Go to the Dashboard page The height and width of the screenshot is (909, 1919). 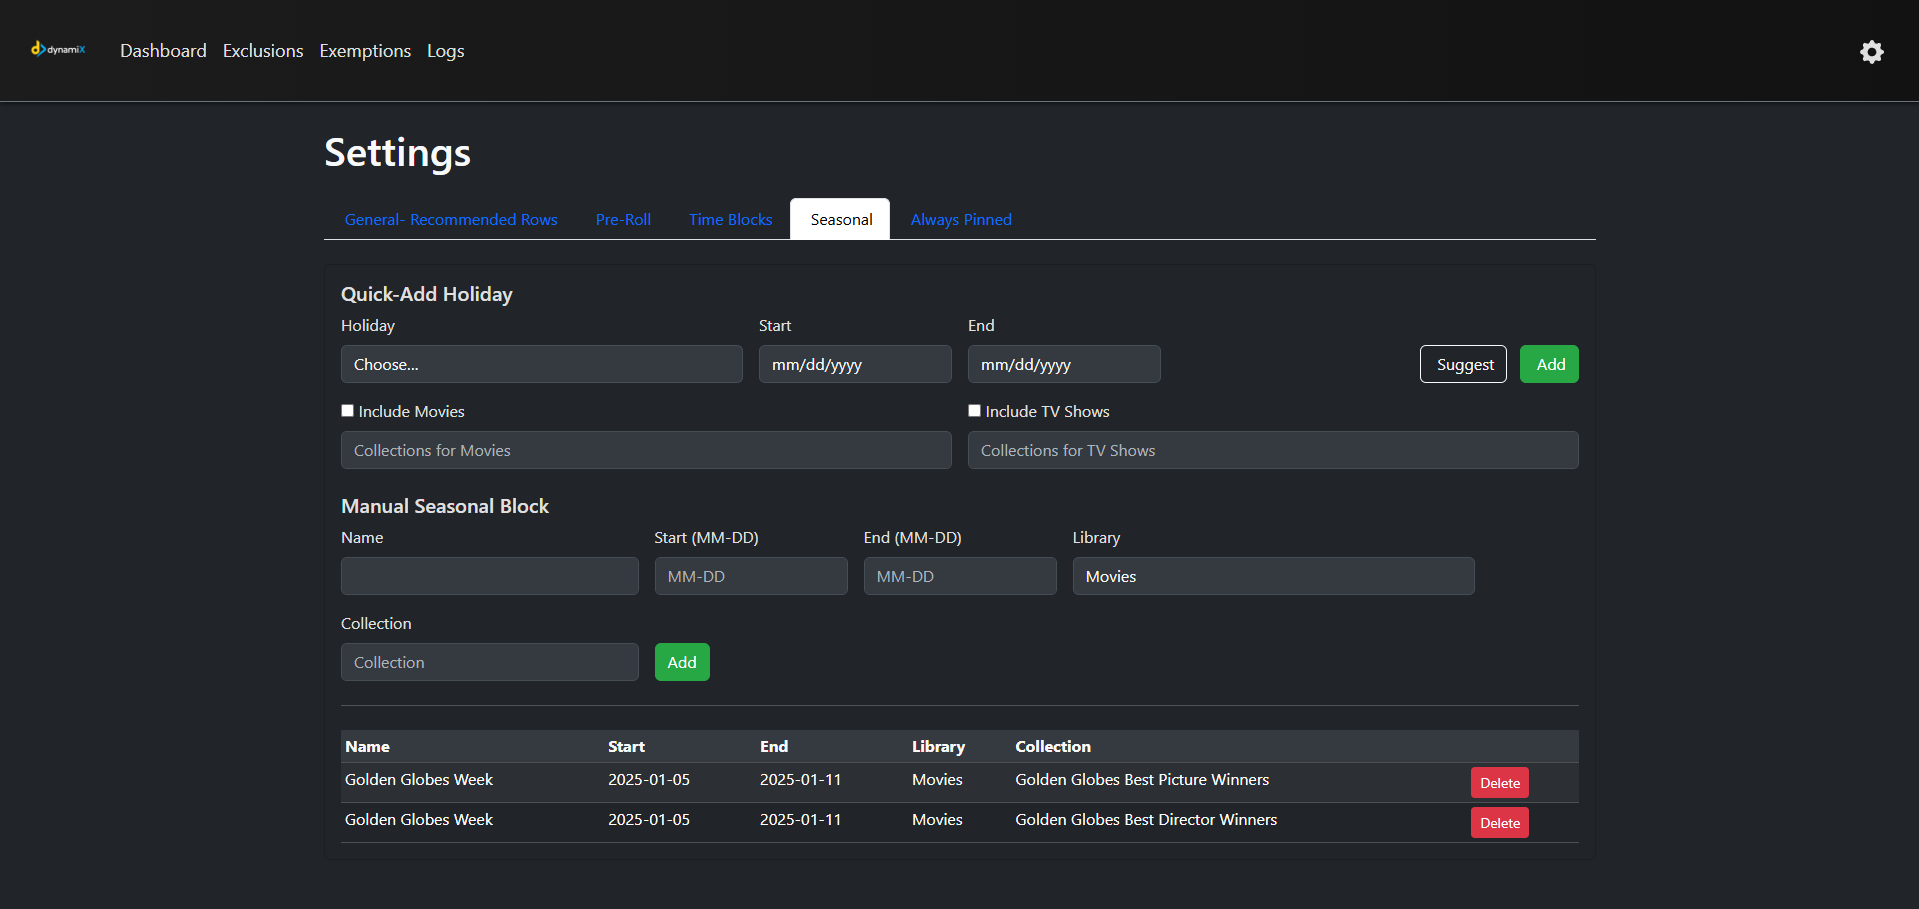tap(163, 51)
